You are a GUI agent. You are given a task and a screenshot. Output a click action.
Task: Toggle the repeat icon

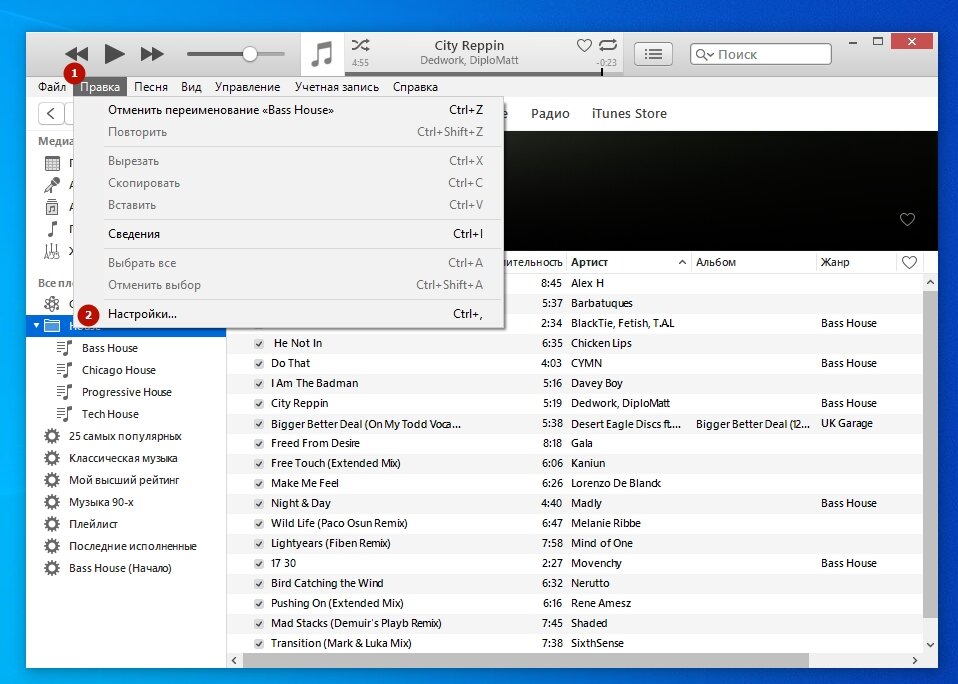(608, 45)
